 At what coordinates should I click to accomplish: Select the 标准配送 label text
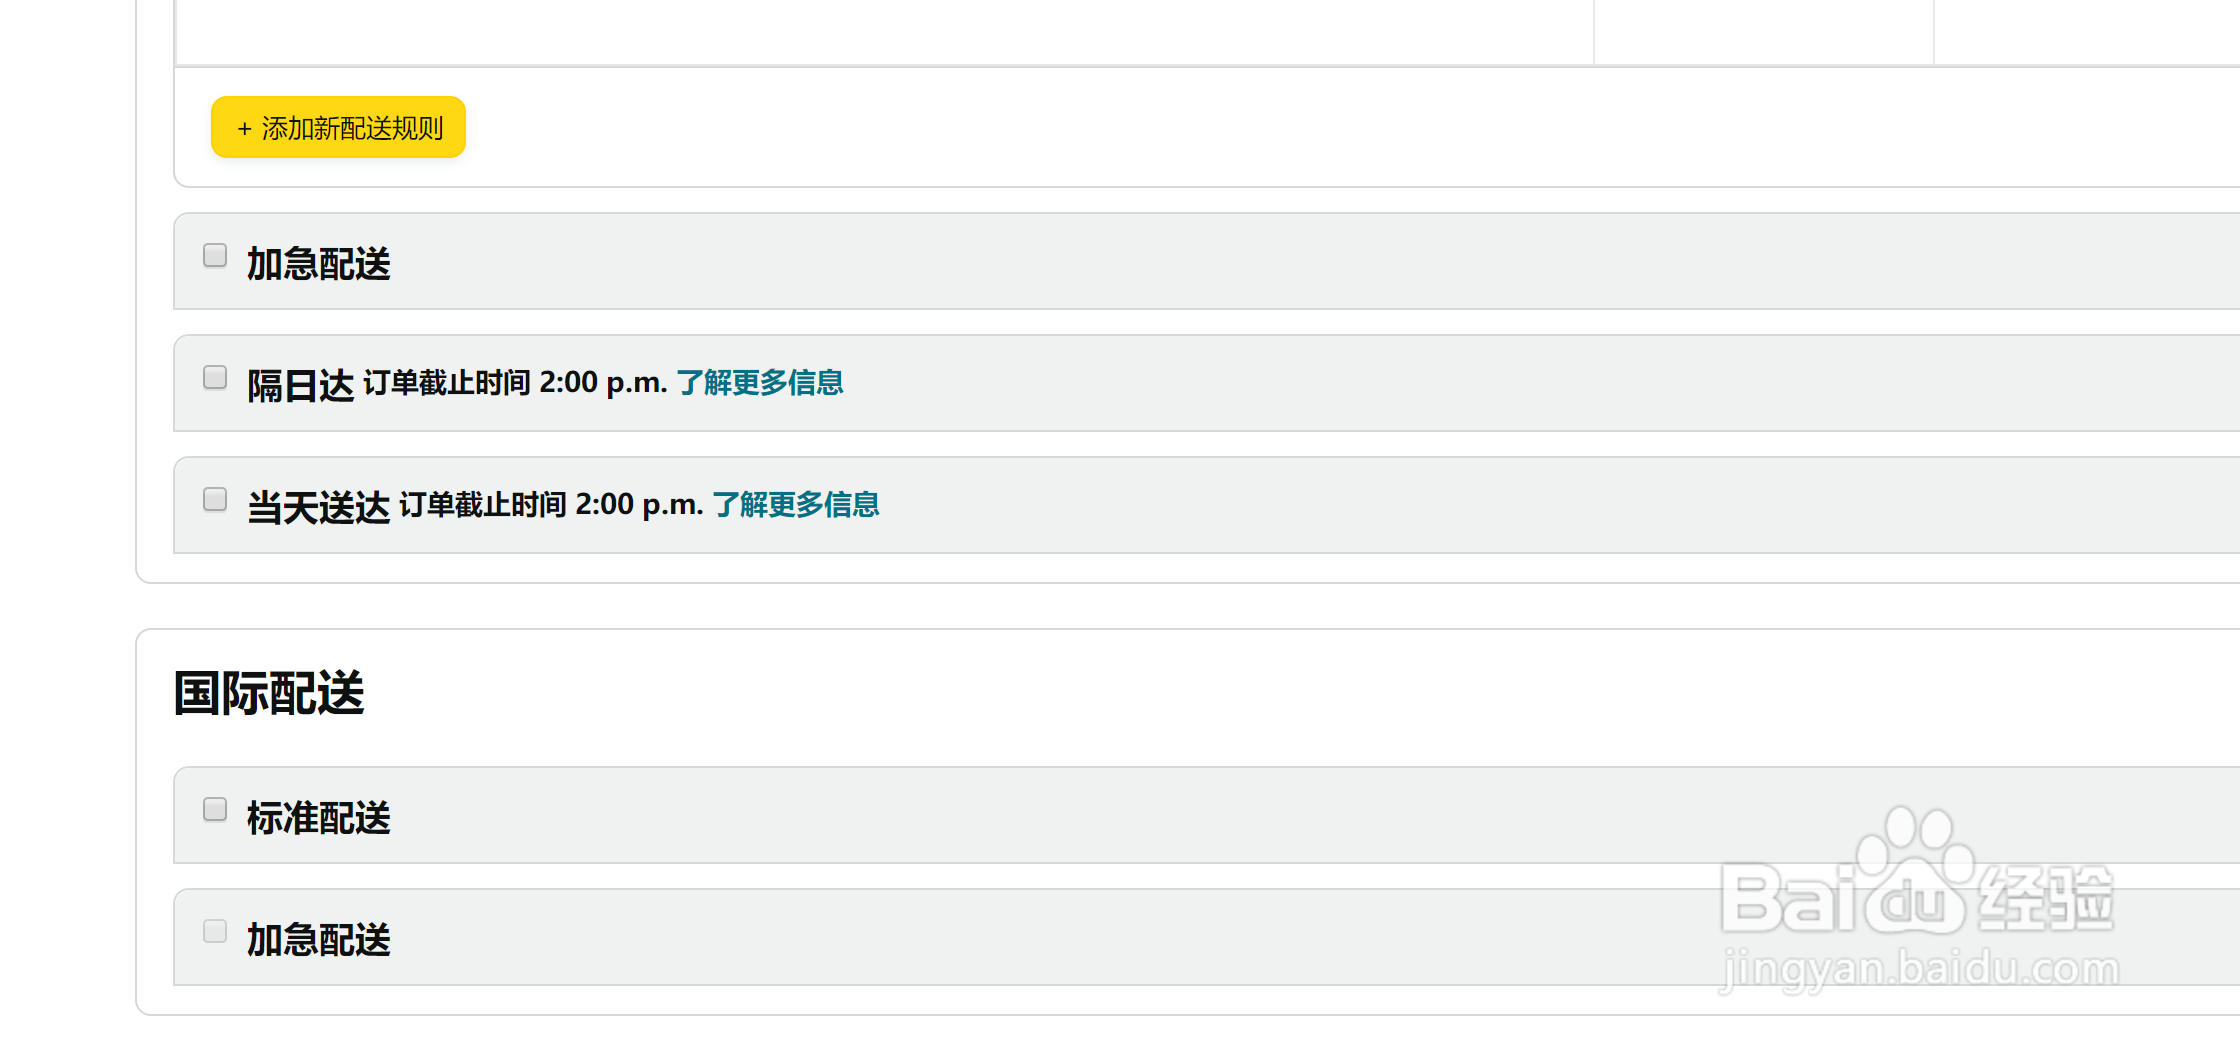pos(318,818)
